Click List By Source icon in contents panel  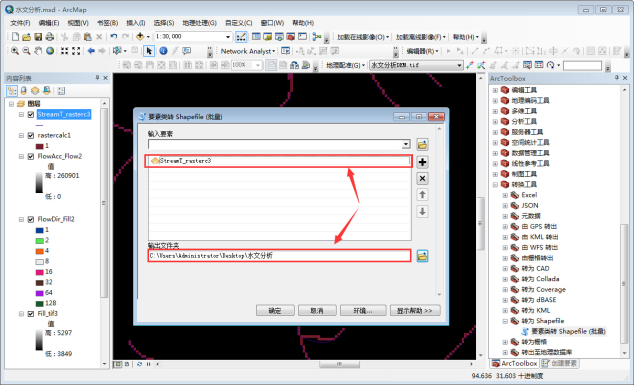tap(24, 91)
